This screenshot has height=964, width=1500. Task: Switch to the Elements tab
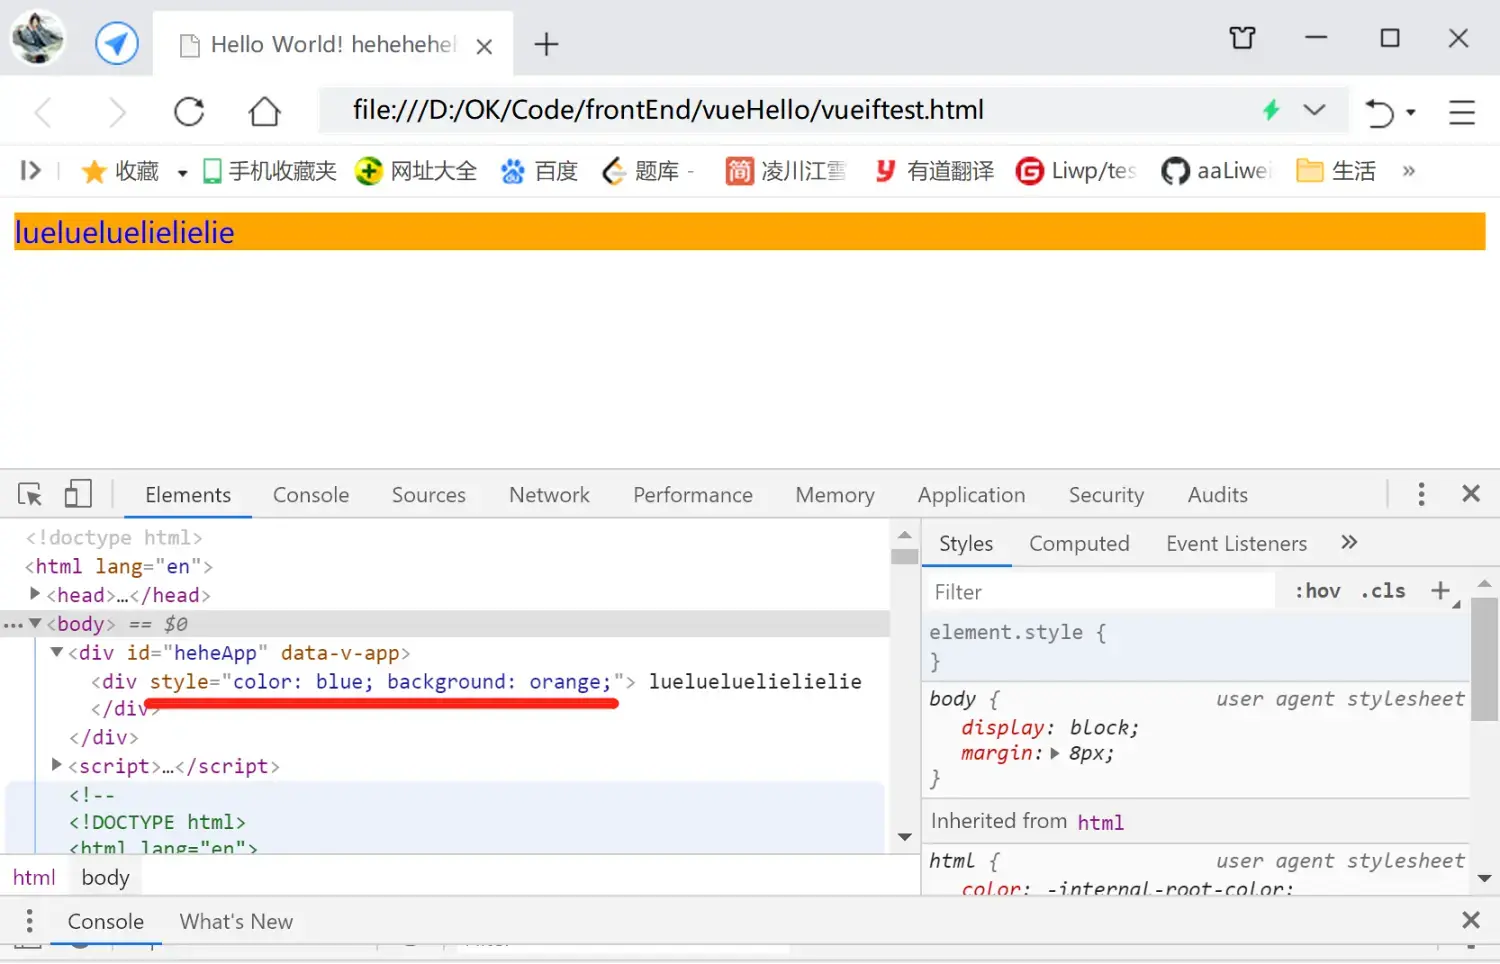pos(188,495)
